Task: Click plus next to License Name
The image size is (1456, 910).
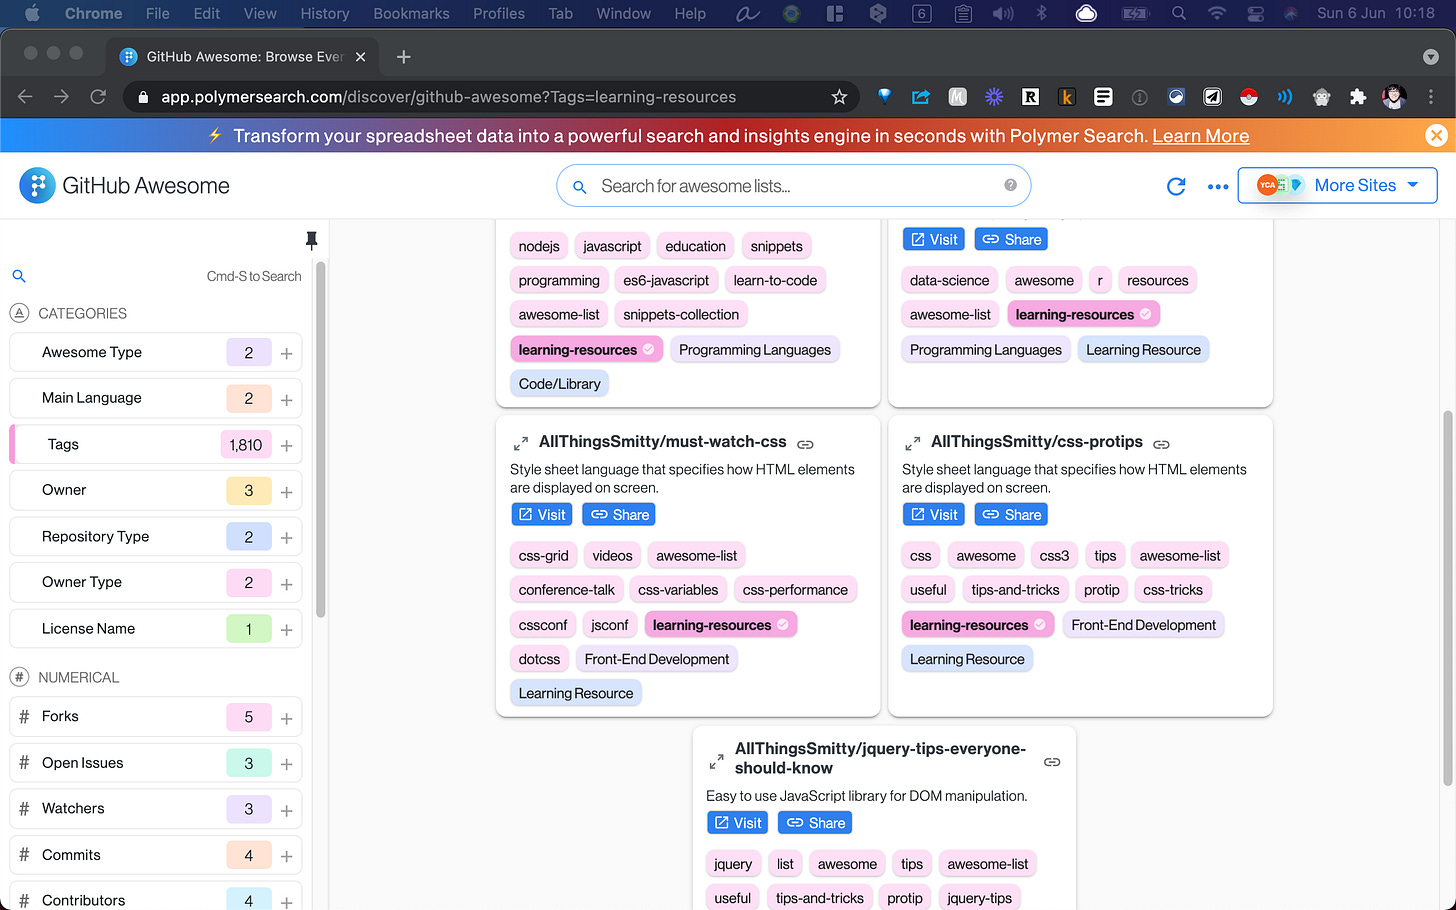Action: pyautogui.click(x=287, y=629)
